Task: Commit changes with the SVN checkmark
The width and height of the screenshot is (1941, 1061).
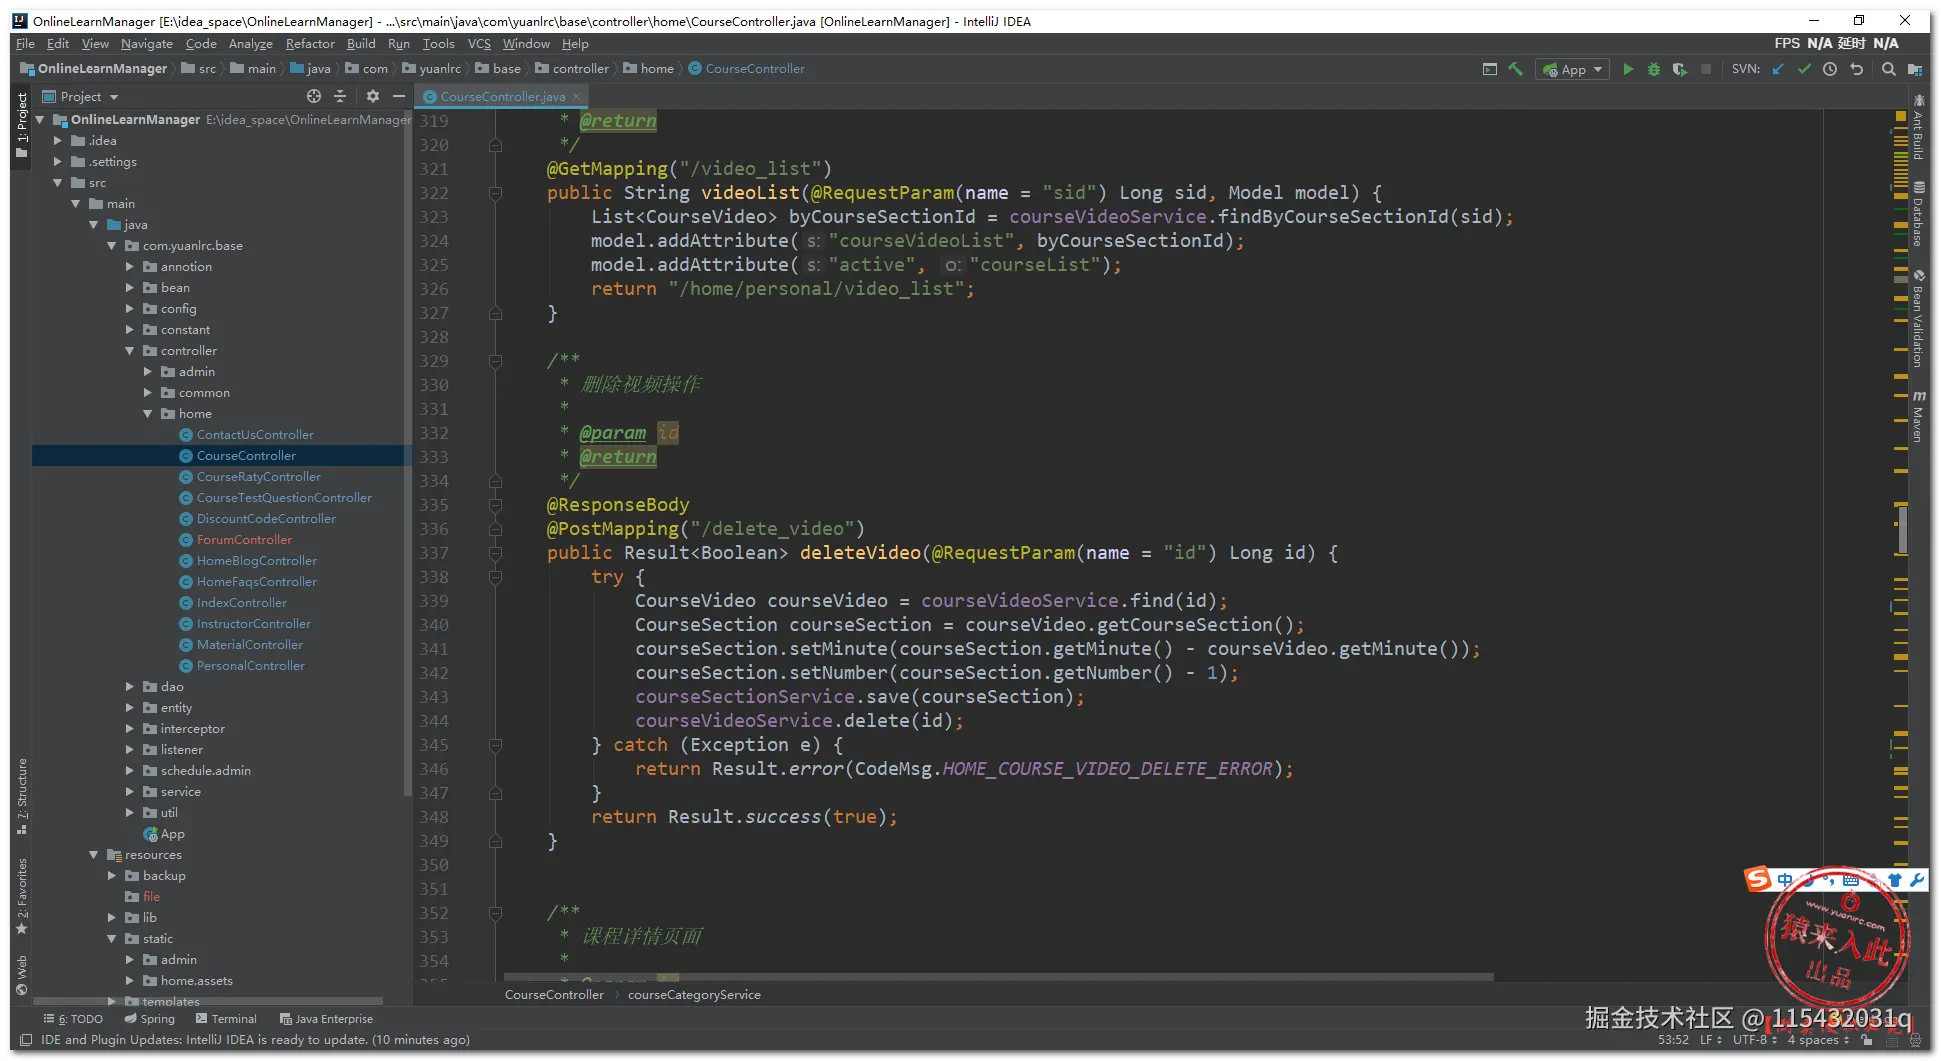Action: pos(1804,69)
